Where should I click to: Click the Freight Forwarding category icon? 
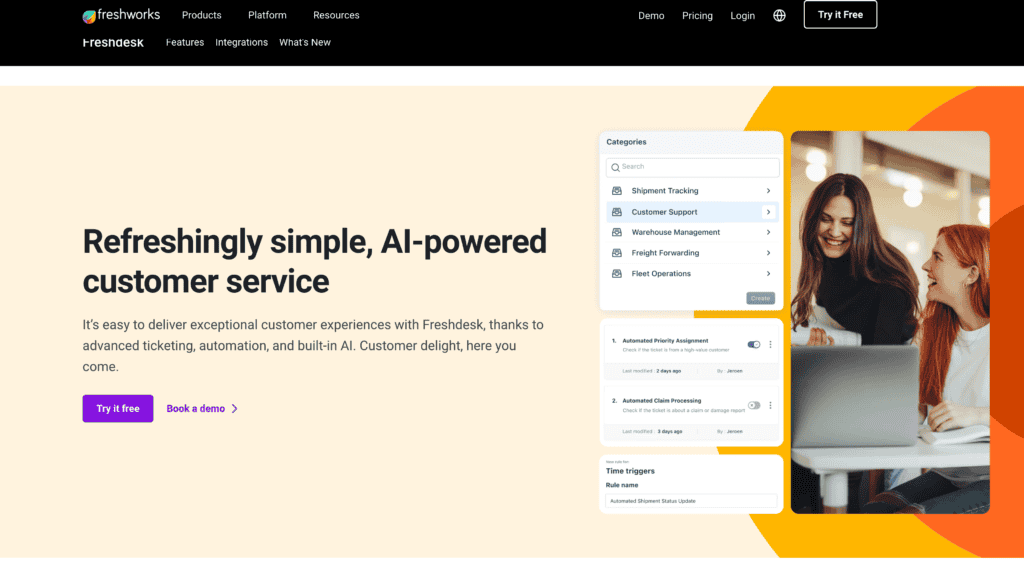point(616,253)
